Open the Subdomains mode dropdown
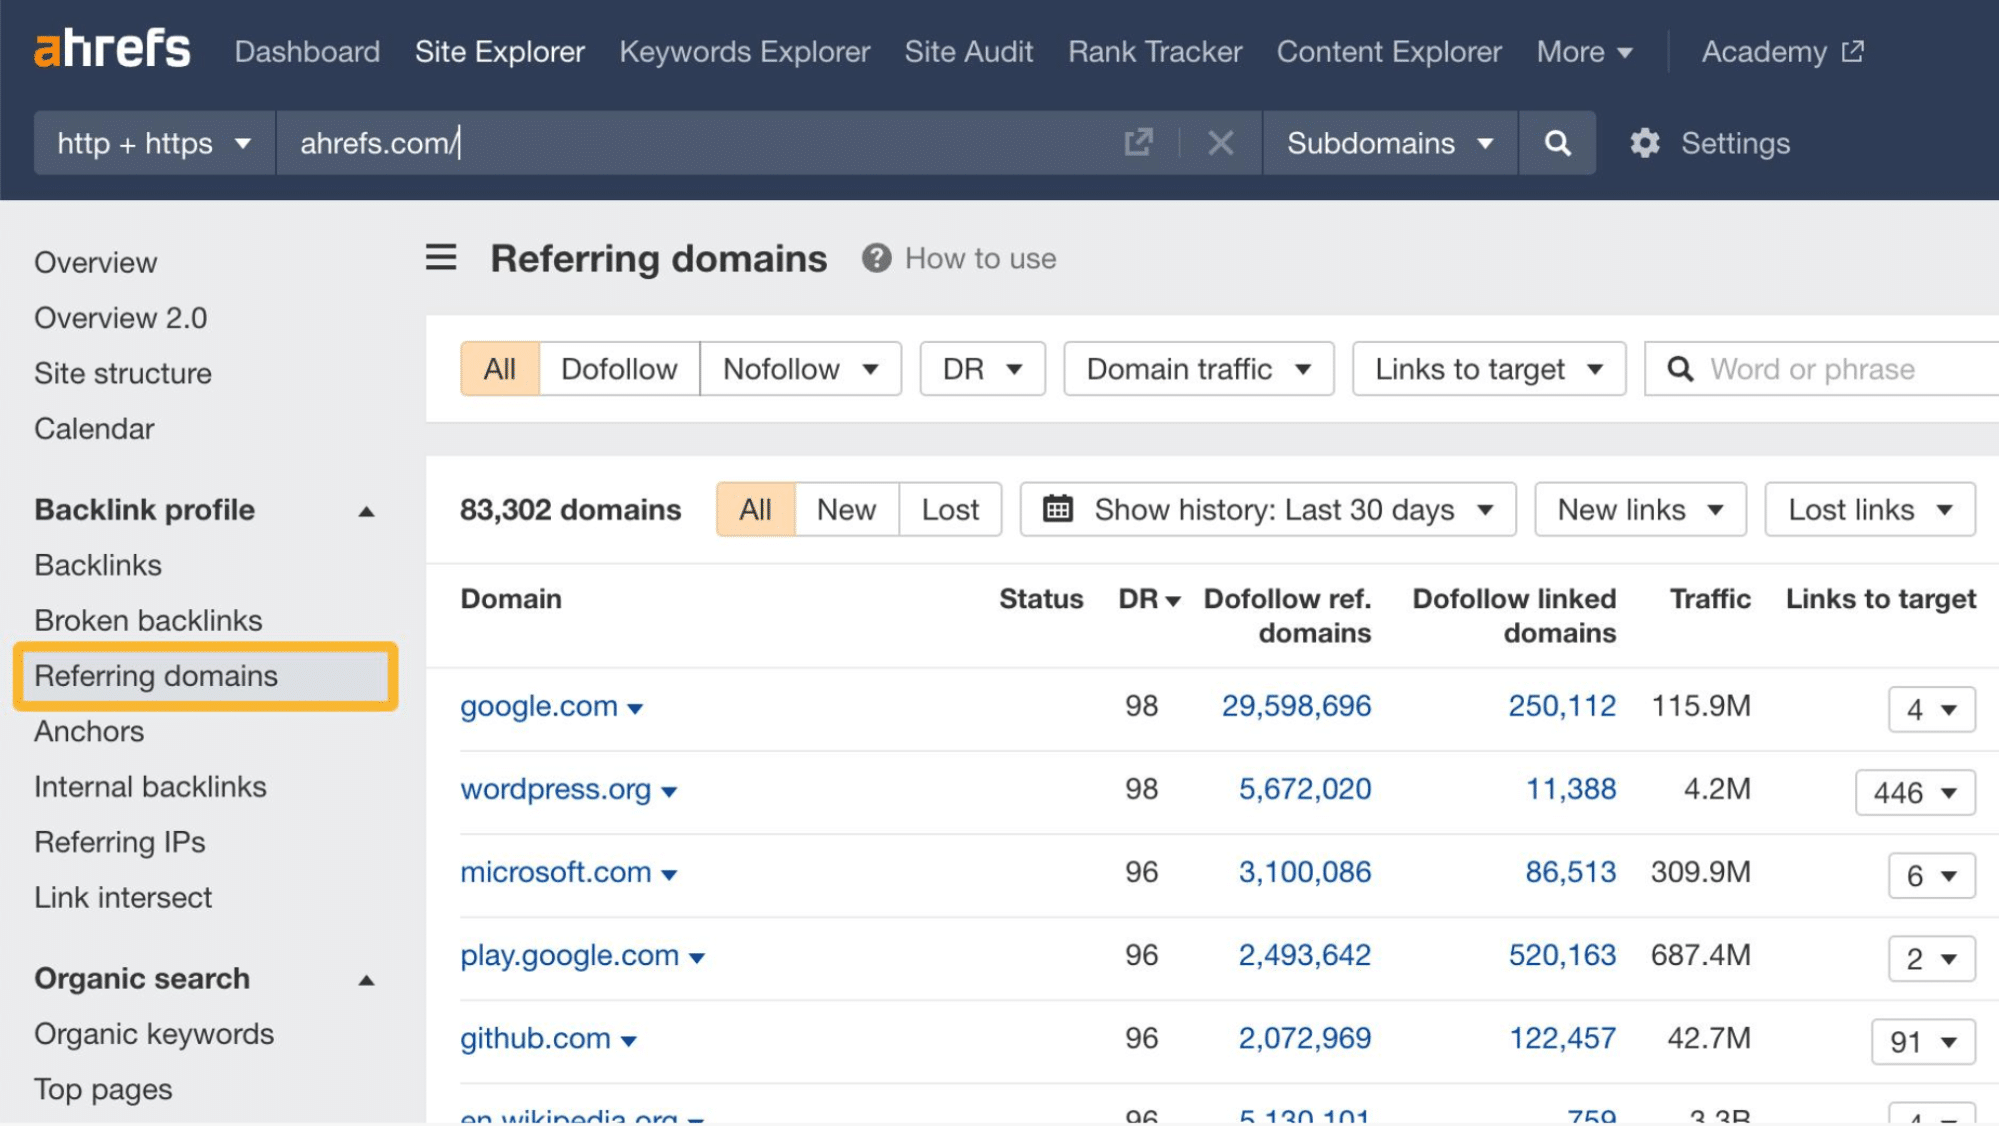Screen dimensions: 1999x1126 [1390, 143]
